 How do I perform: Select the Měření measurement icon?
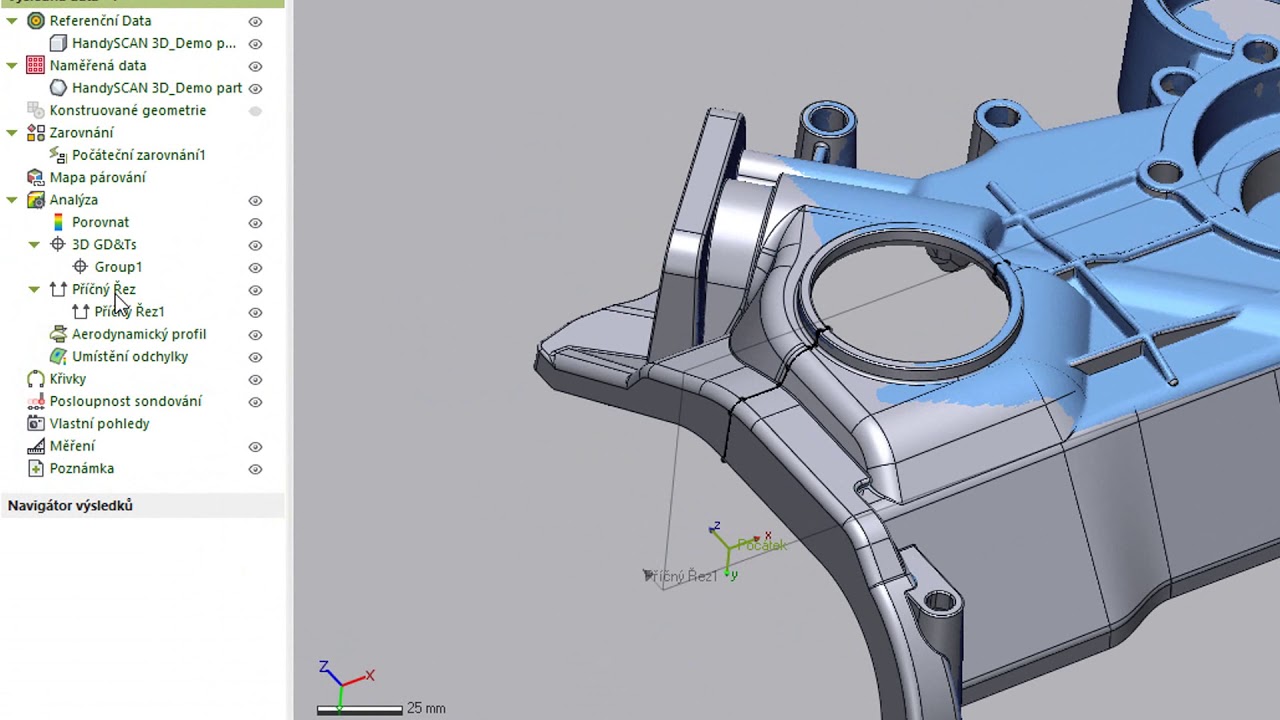coord(36,446)
